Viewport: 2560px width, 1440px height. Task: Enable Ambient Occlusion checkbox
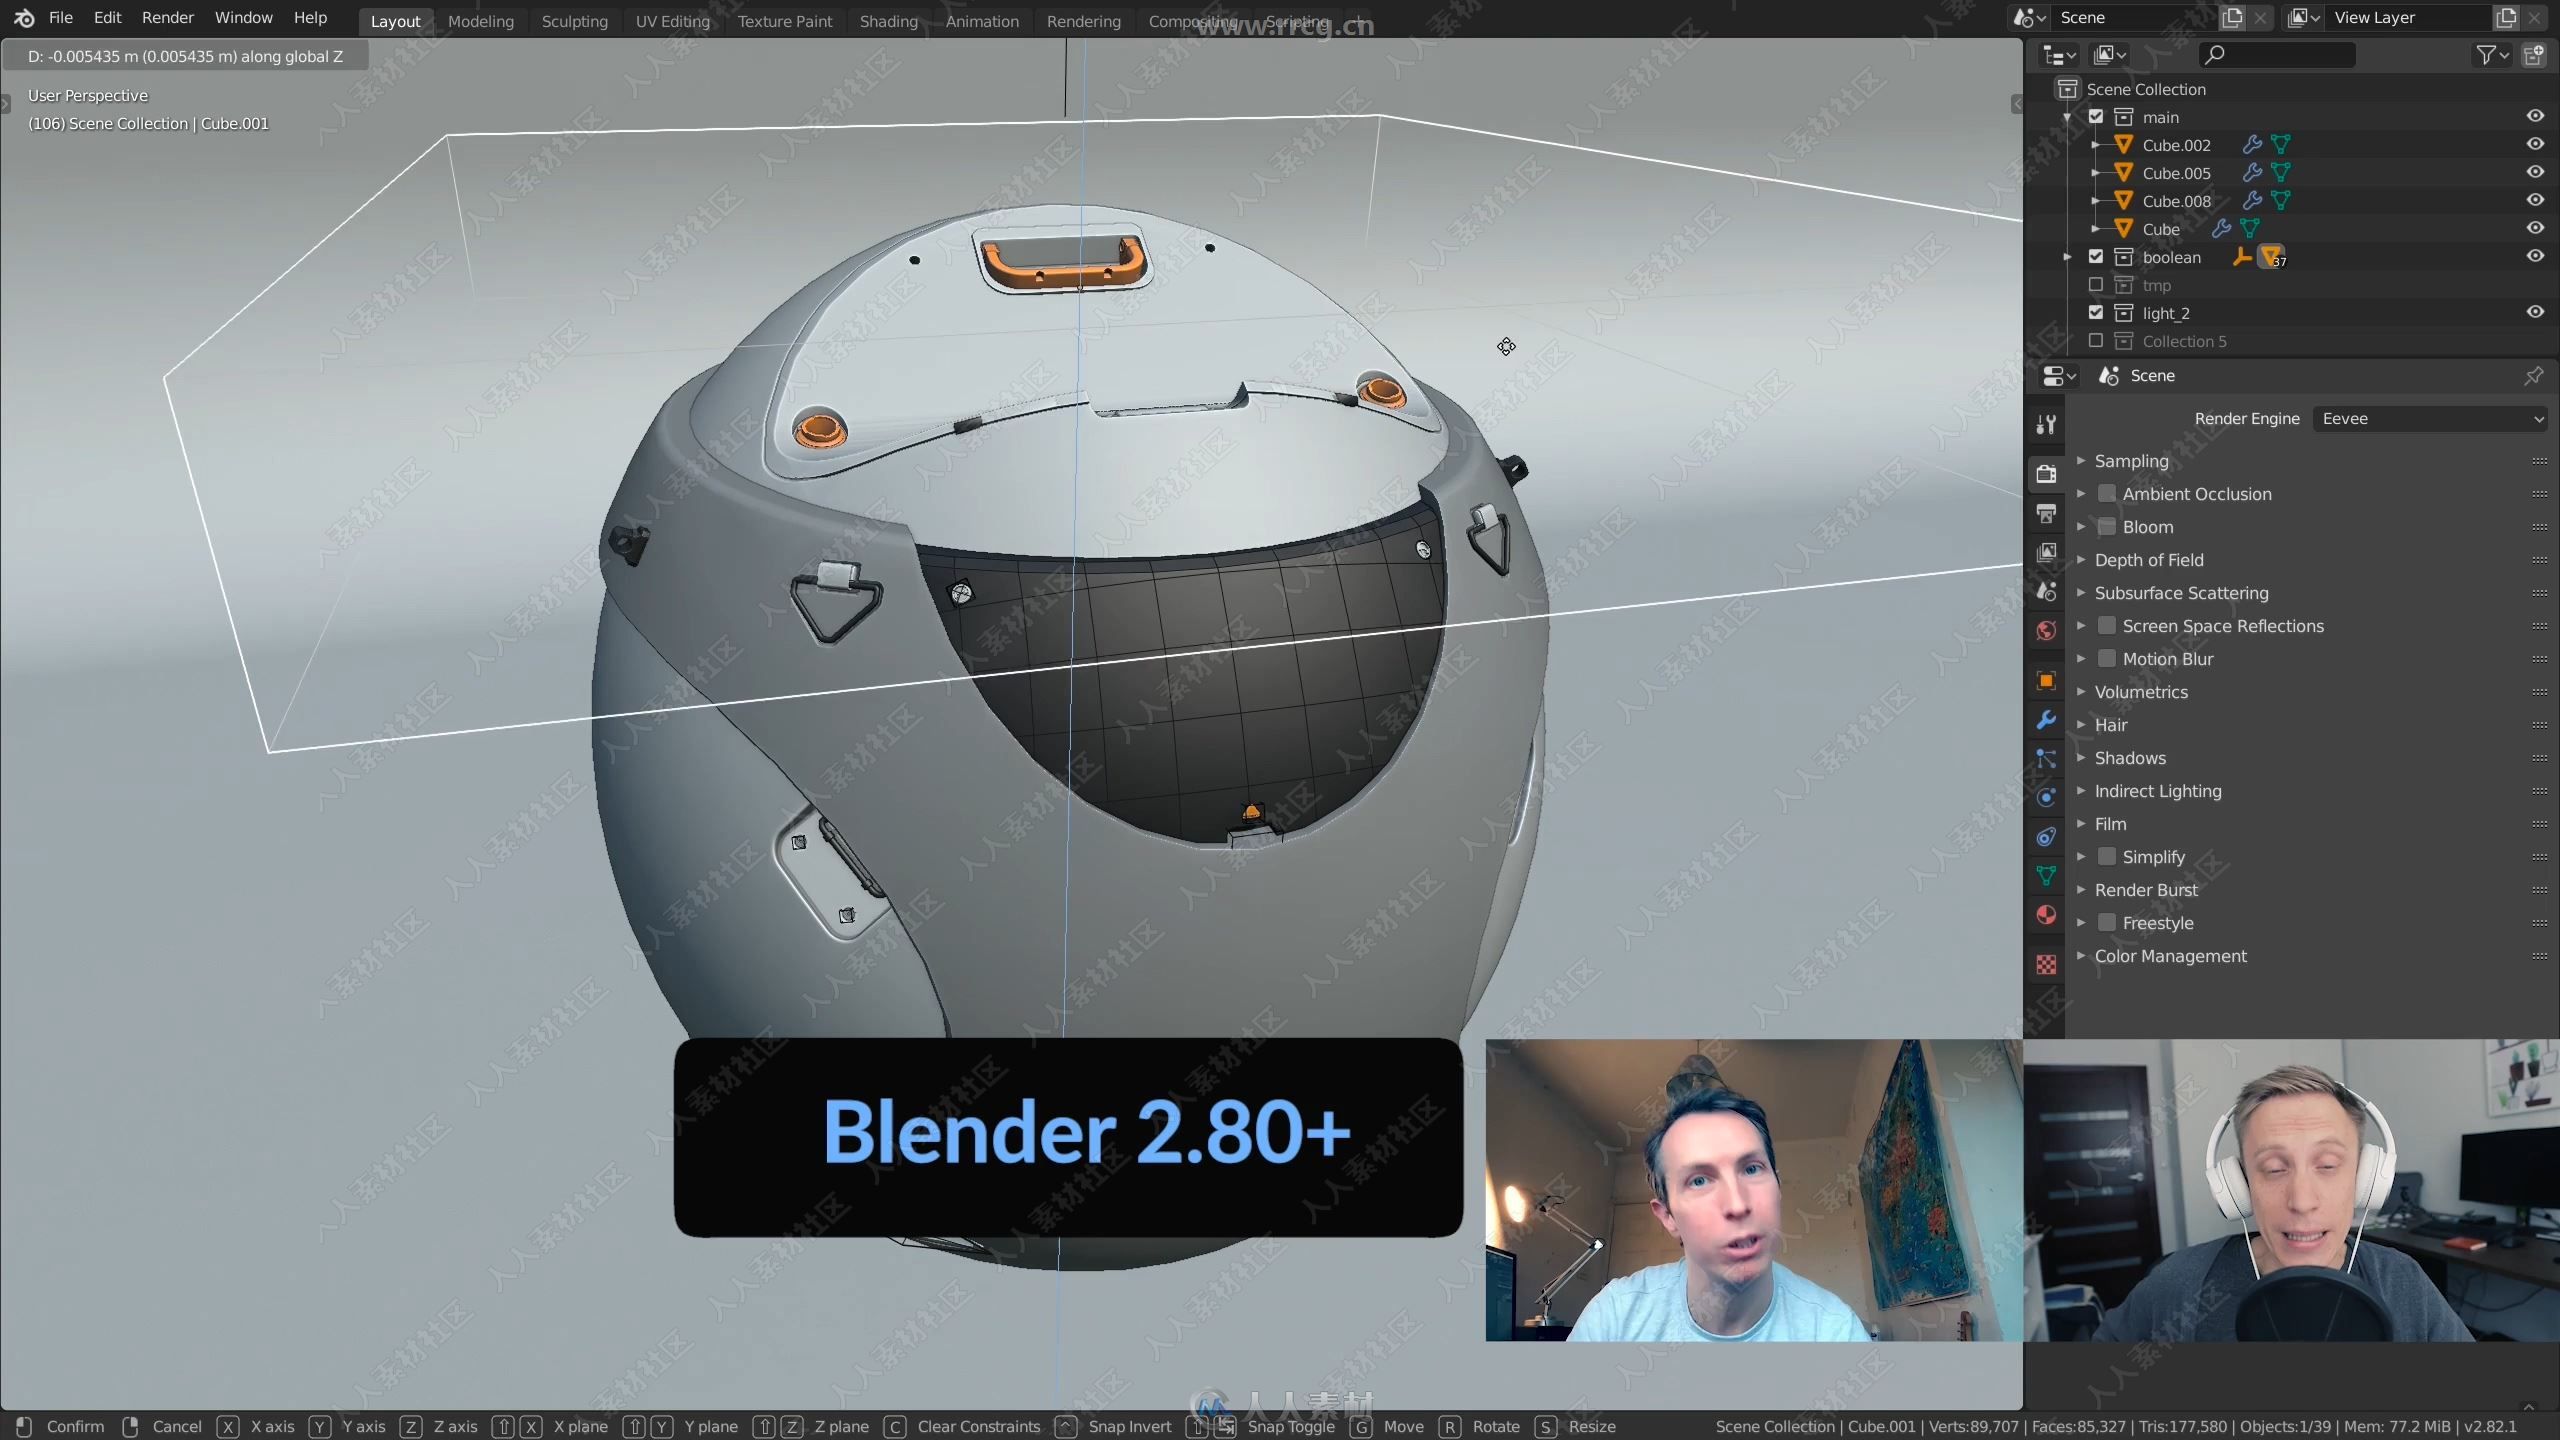point(2107,494)
